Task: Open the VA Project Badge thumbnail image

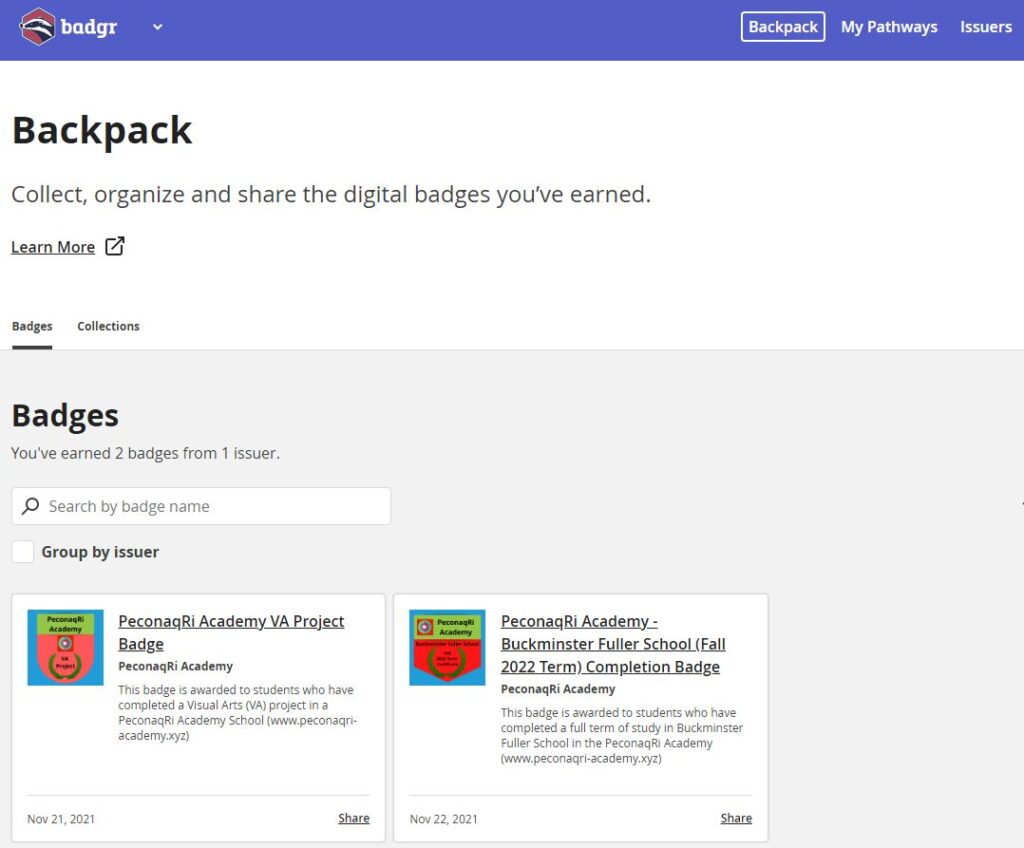Action: pyautogui.click(x=65, y=647)
